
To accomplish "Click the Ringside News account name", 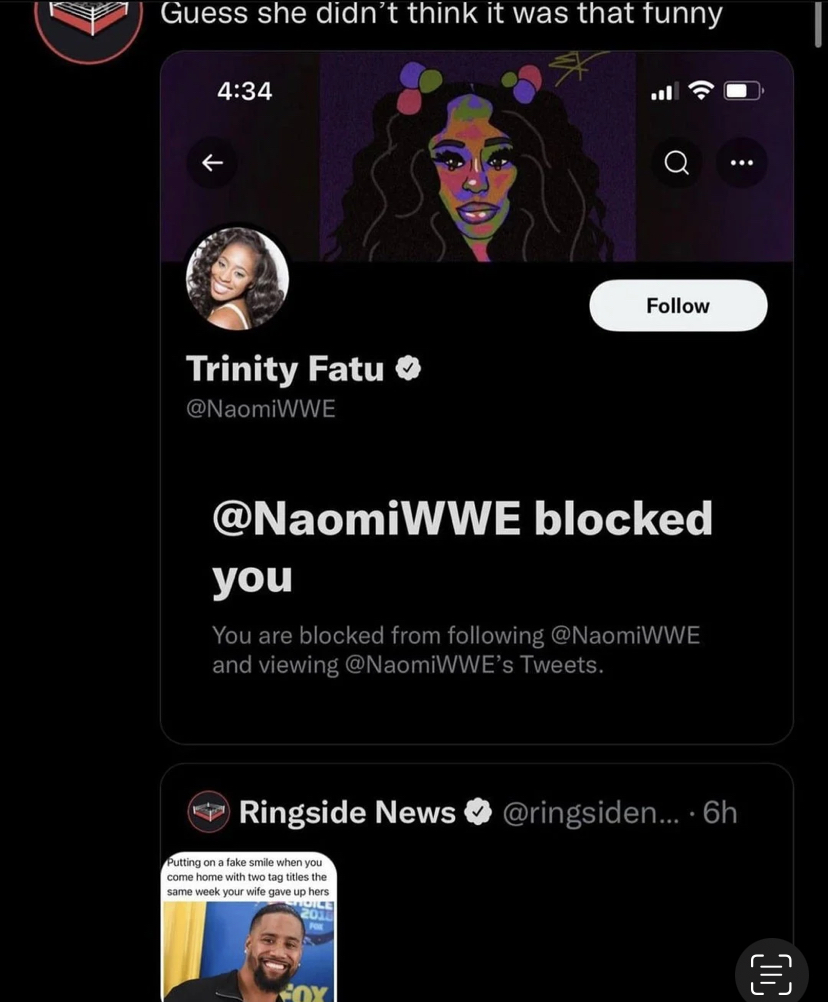I will pos(347,812).
